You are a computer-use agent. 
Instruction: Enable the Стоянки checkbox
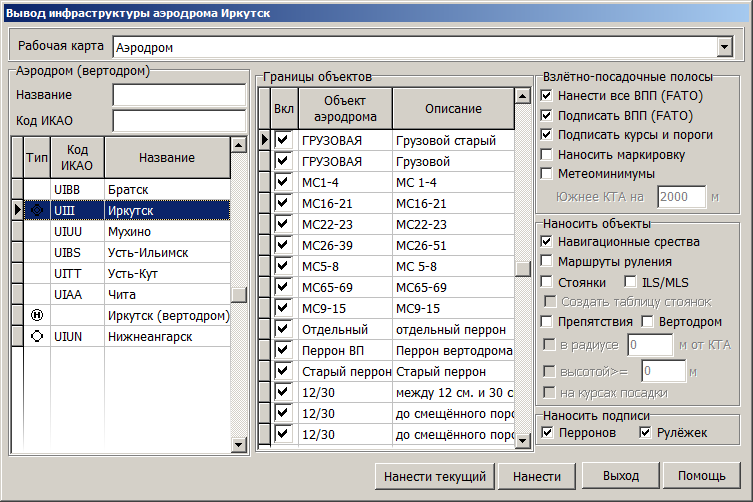[x=547, y=283]
